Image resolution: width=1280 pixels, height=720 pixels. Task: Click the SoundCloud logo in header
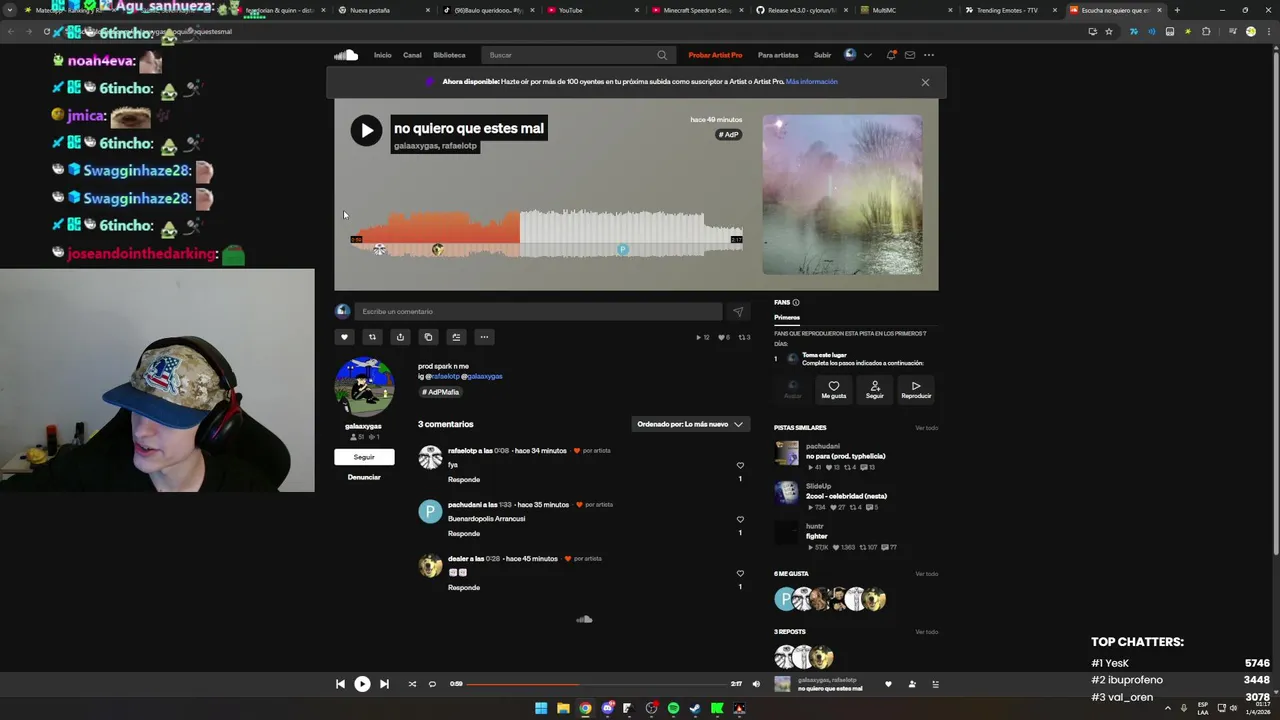click(x=346, y=55)
